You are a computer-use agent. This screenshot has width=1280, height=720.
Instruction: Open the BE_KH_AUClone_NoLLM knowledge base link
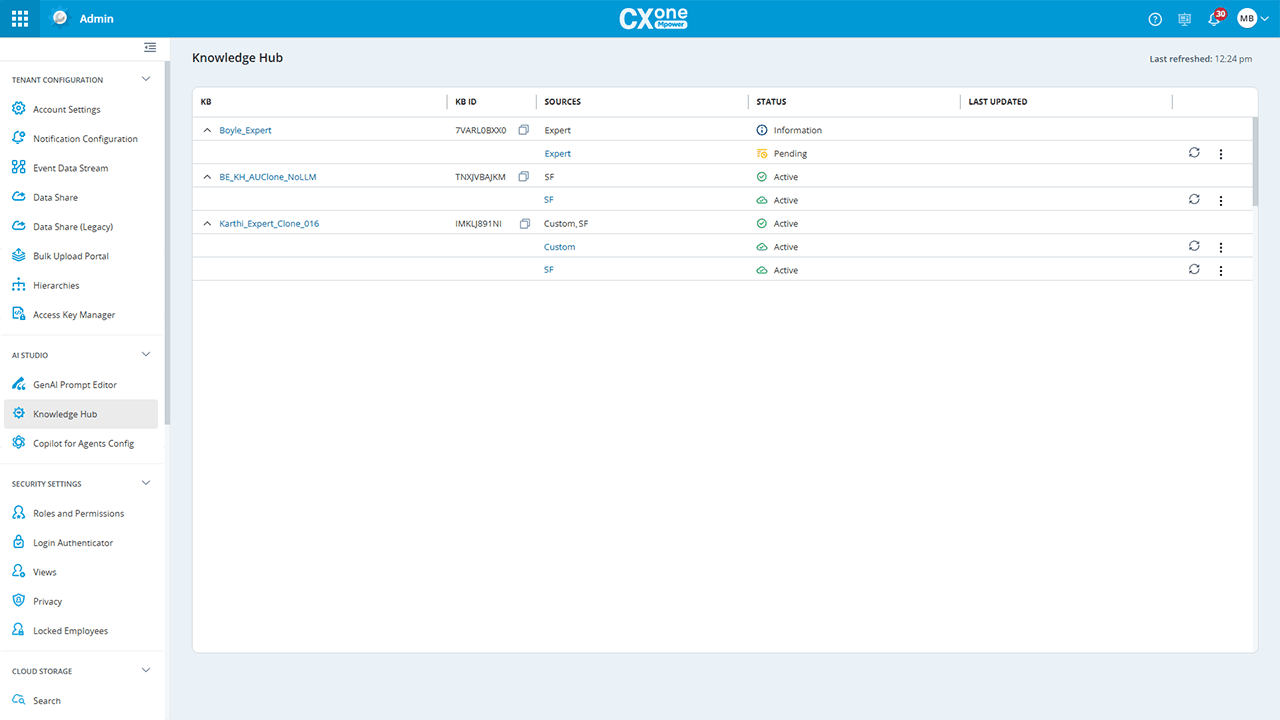coord(267,177)
